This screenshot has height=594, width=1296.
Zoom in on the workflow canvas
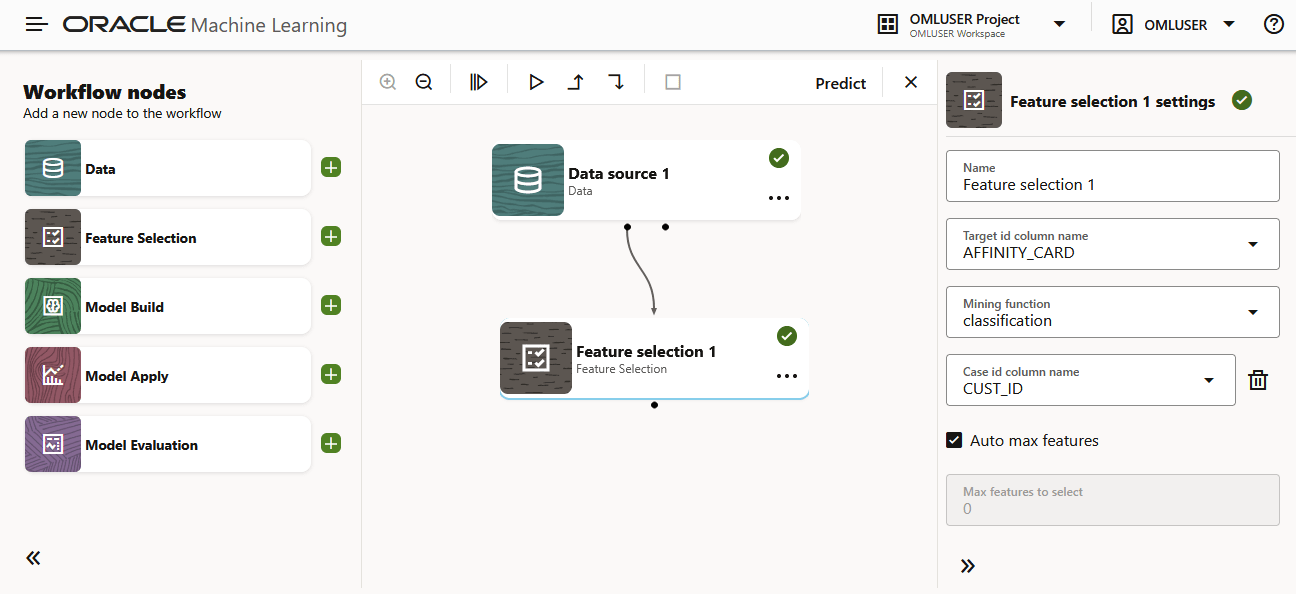tap(388, 82)
